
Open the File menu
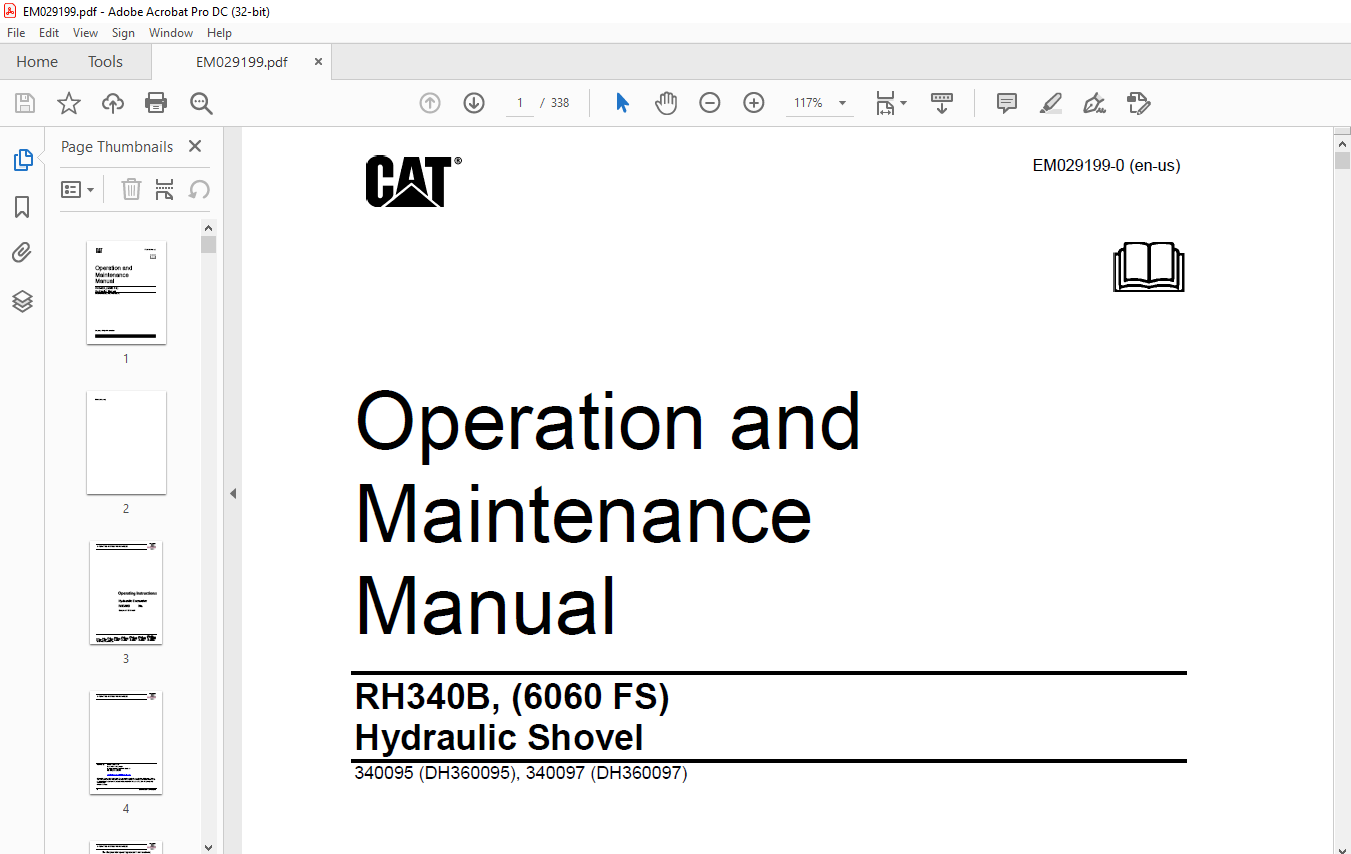[16, 33]
